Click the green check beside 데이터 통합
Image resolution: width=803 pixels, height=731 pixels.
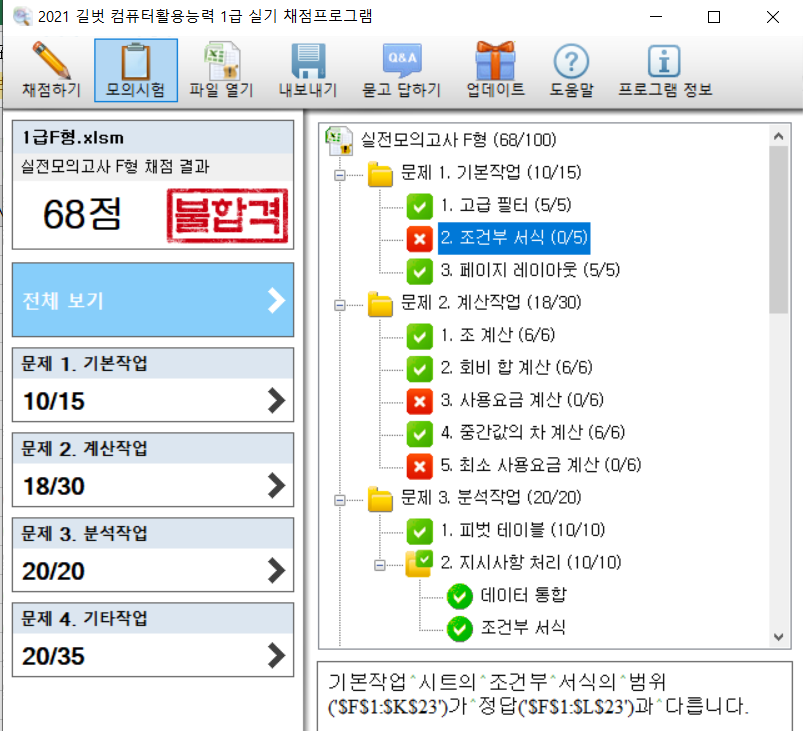460,596
